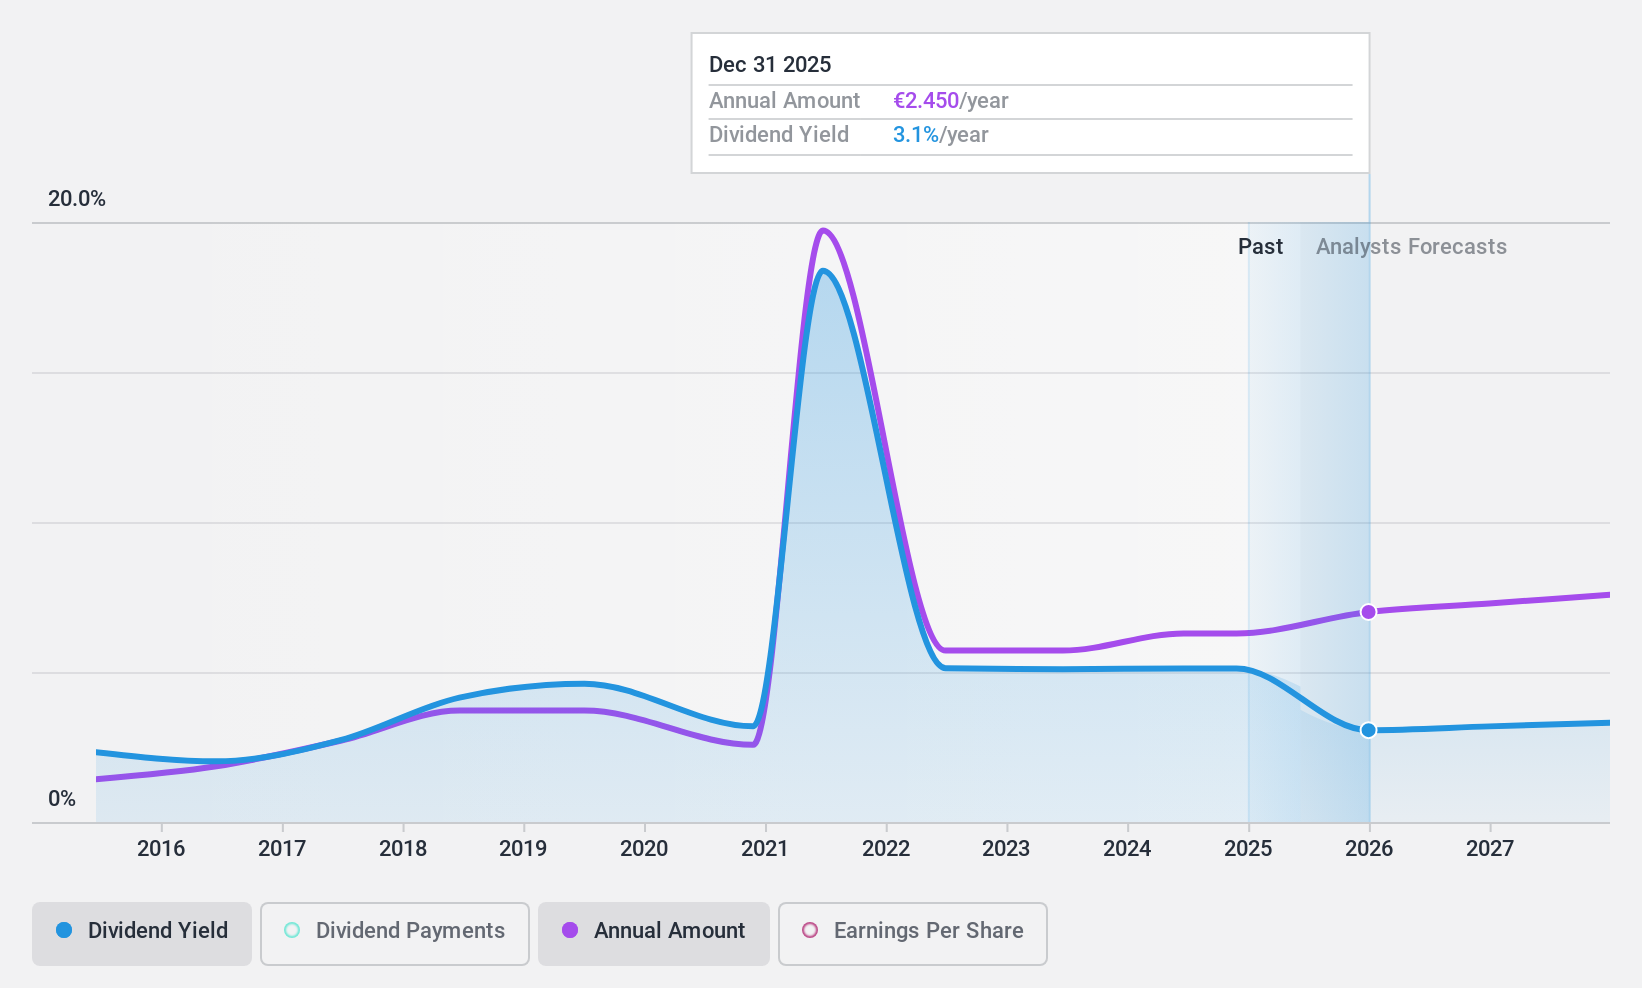Click the blue Dividend Yield marker at 2026
Image resolution: width=1642 pixels, height=988 pixels.
(x=1368, y=730)
